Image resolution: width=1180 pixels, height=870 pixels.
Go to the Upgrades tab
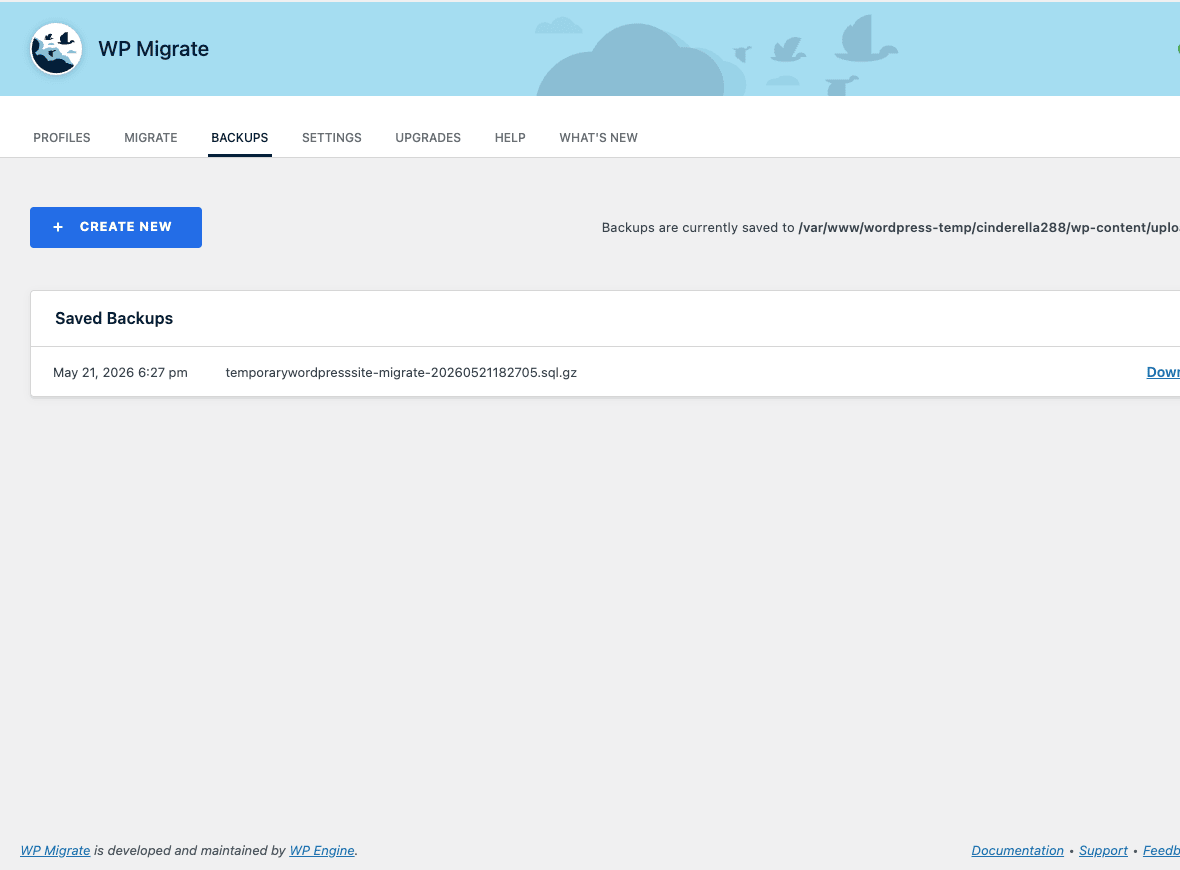[x=428, y=138]
